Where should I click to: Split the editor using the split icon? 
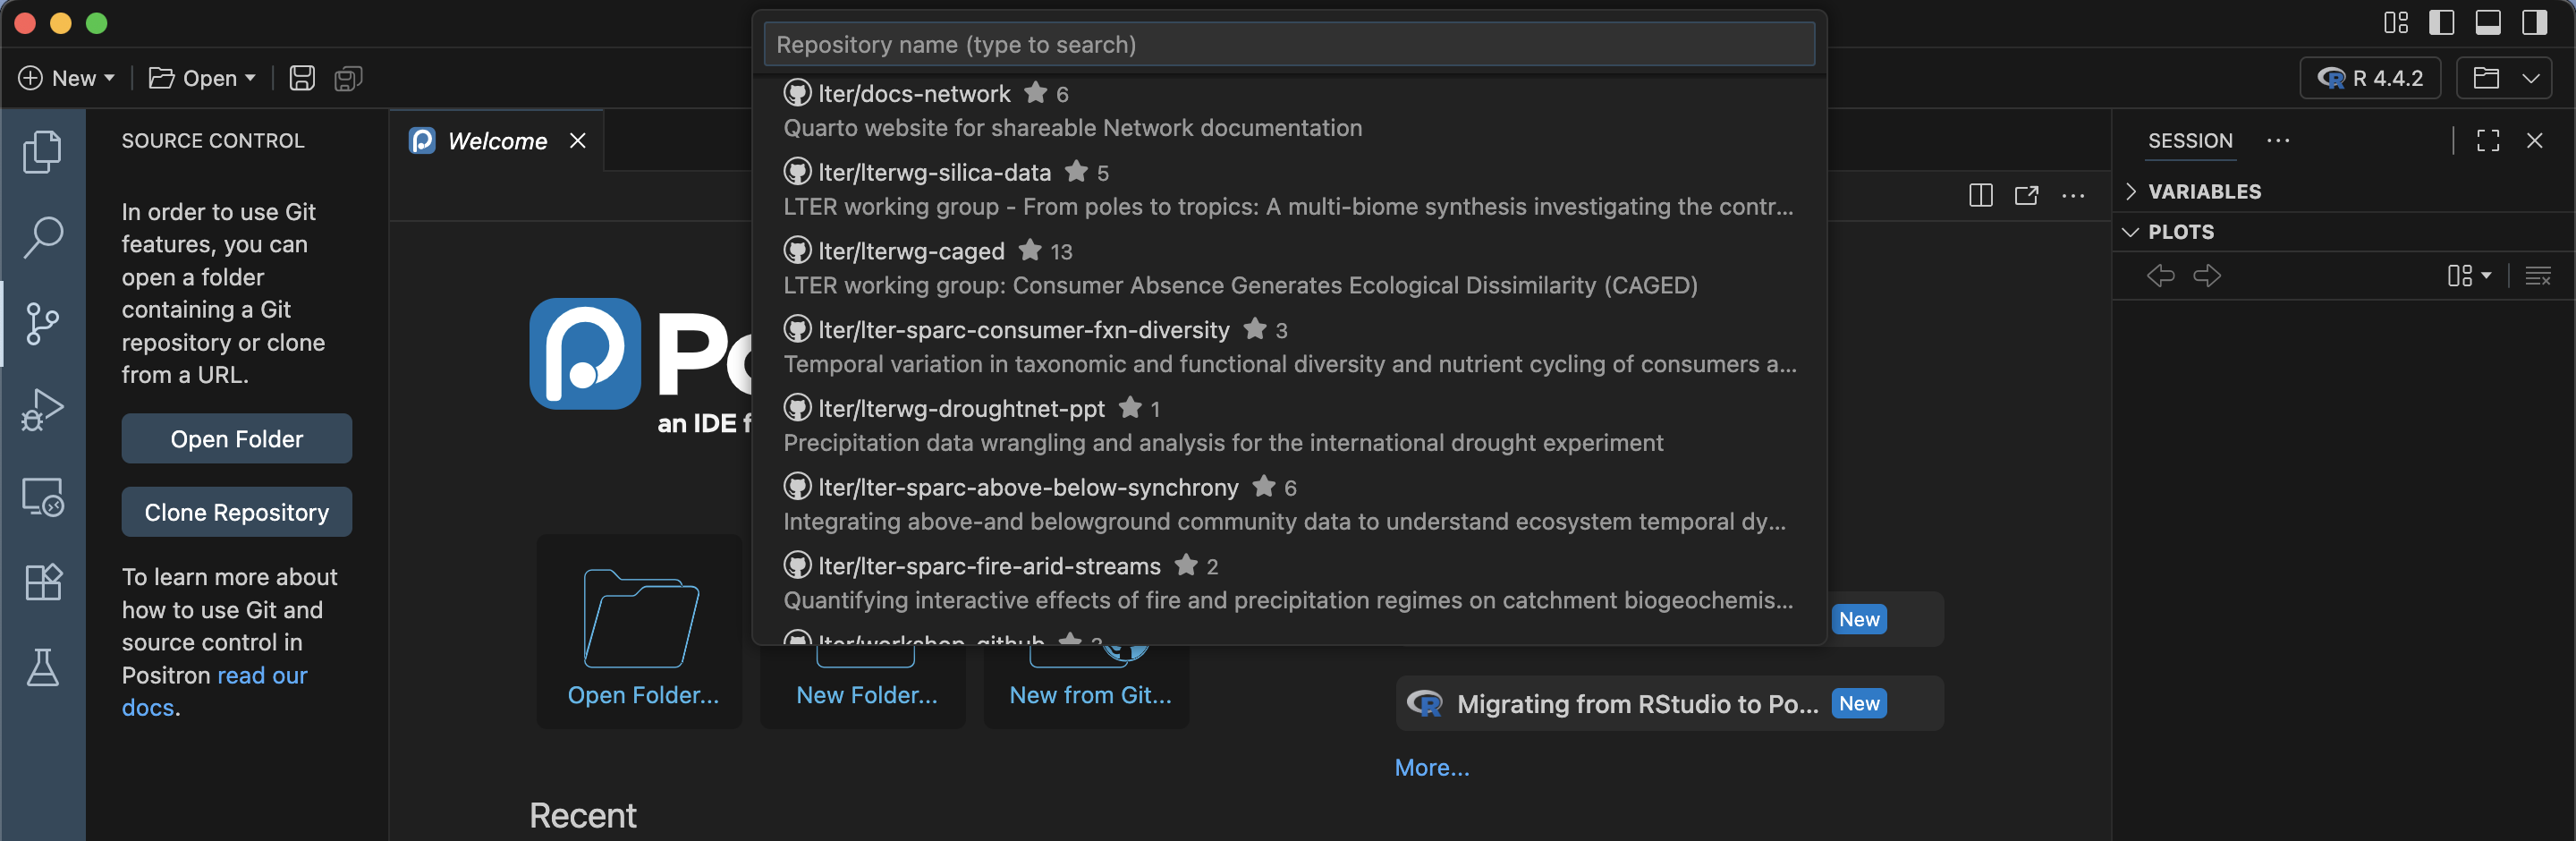tap(1979, 196)
